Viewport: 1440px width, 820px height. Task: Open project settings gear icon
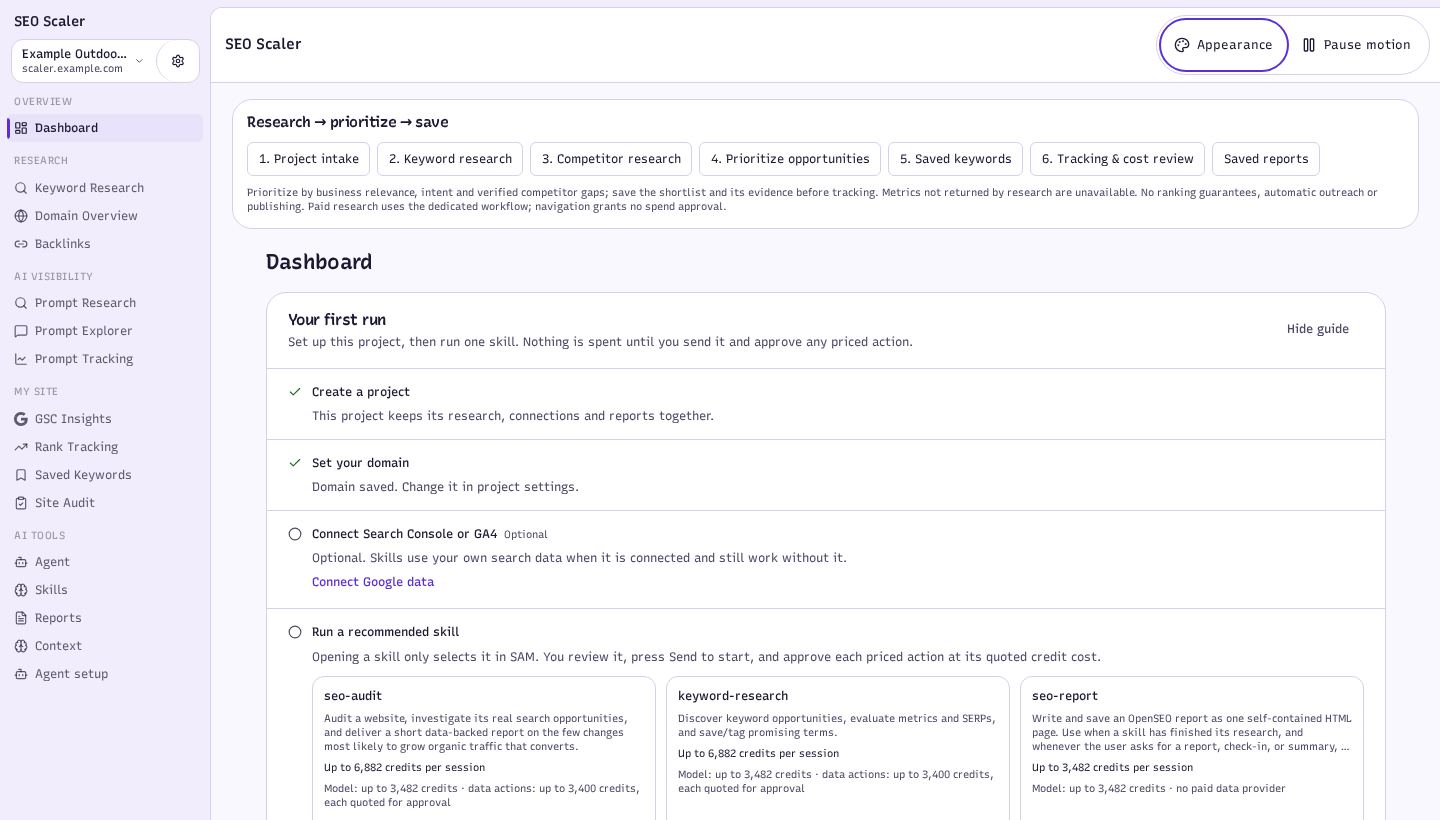pyautogui.click(x=178, y=61)
